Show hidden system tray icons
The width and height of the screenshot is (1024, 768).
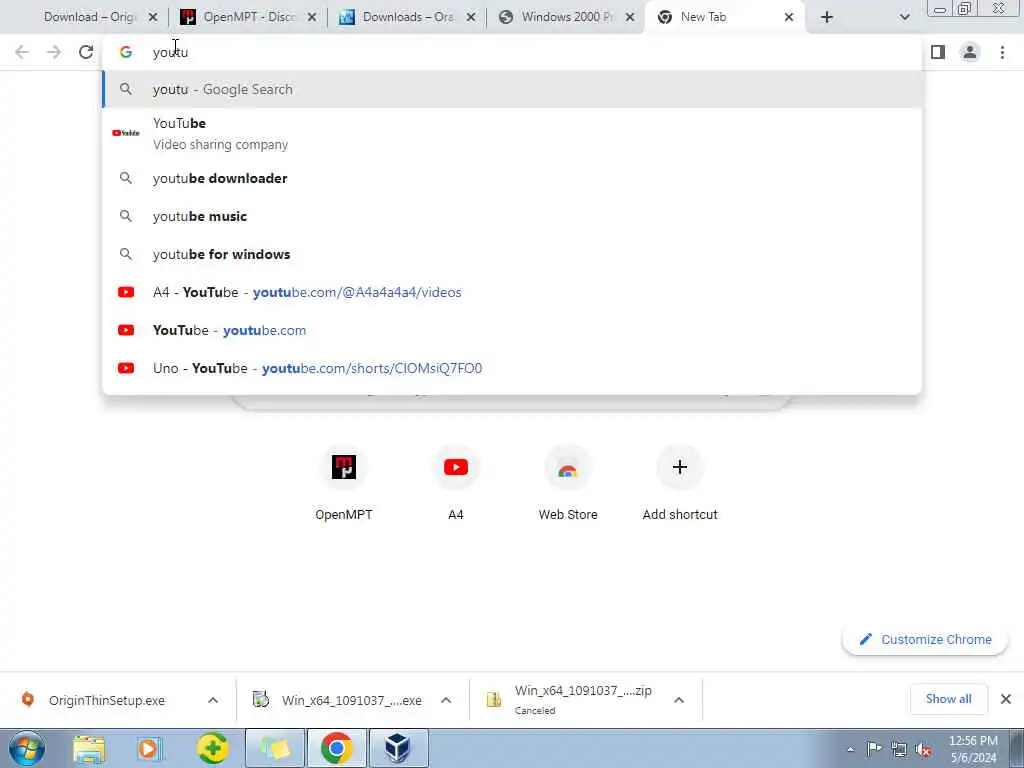coord(850,749)
